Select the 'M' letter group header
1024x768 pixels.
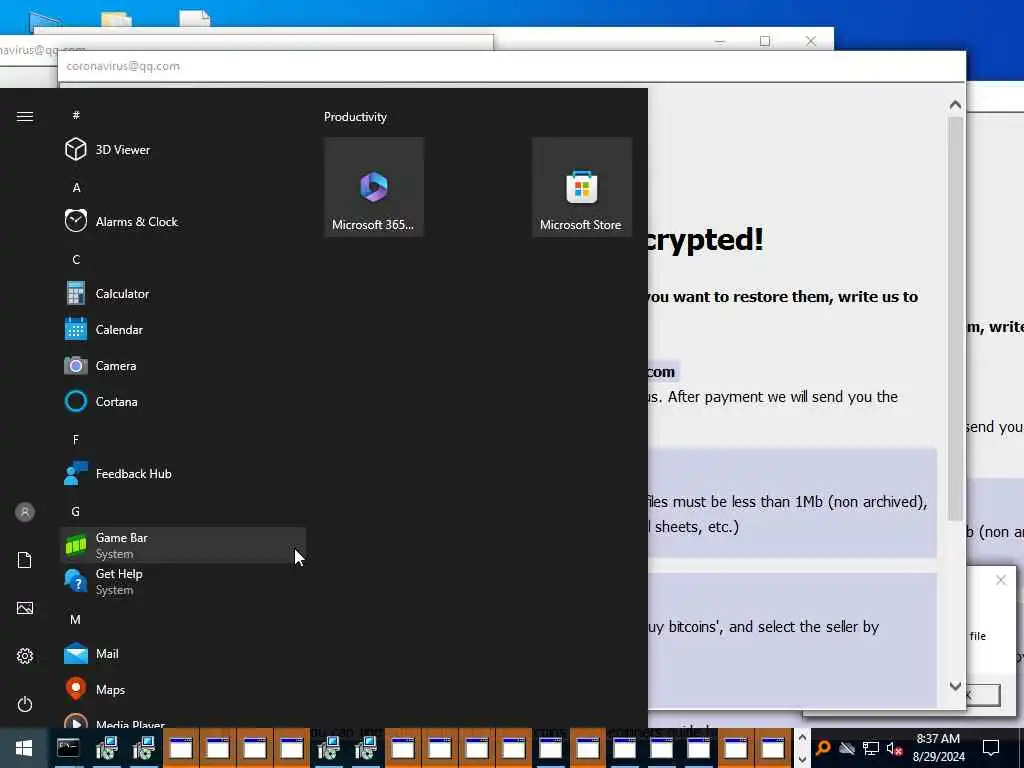pyautogui.click(x=76, y=619)
